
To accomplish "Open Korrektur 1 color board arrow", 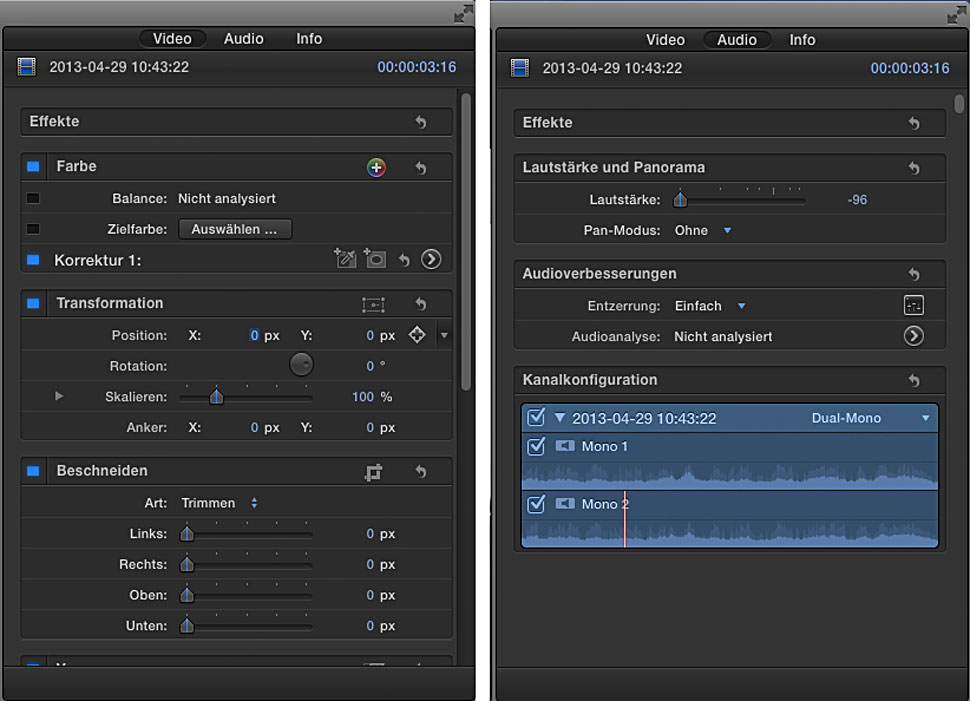I will pos(431,259).
